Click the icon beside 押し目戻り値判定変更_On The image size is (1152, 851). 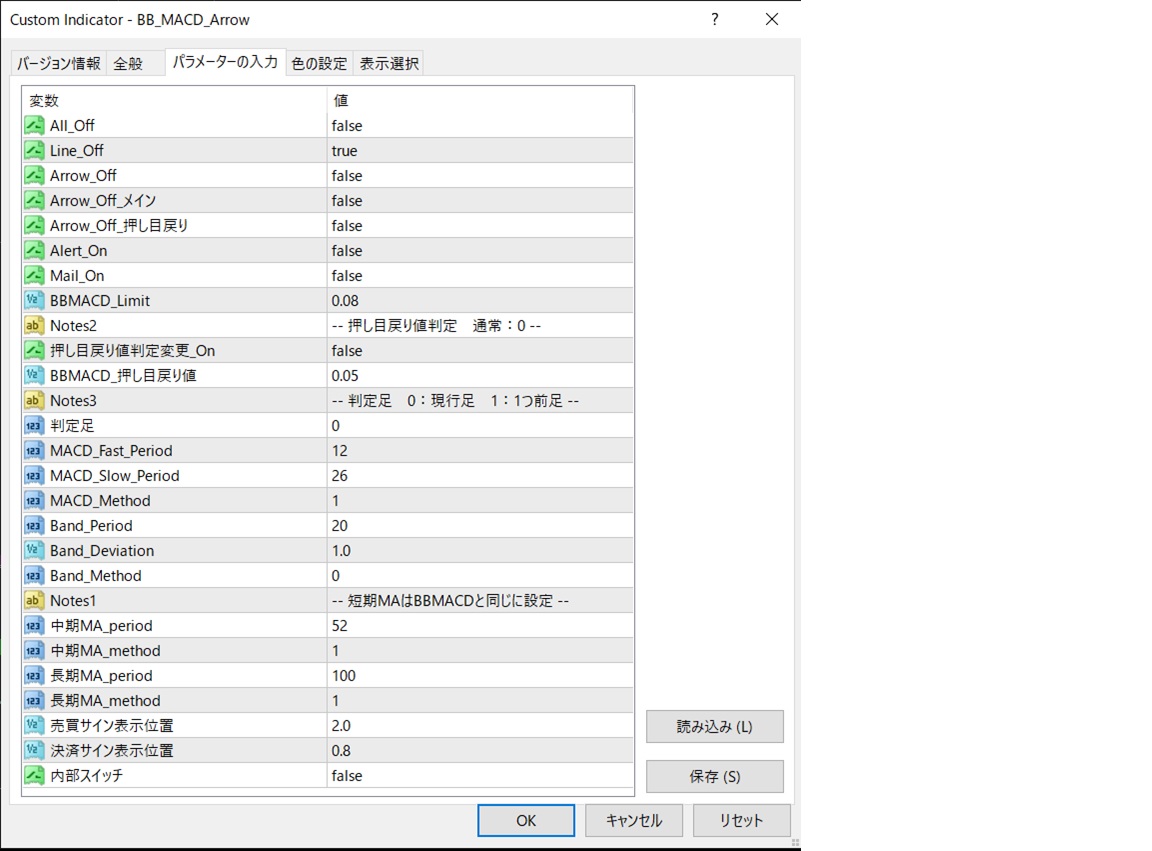pyautogui.click(x=34, y=350)
